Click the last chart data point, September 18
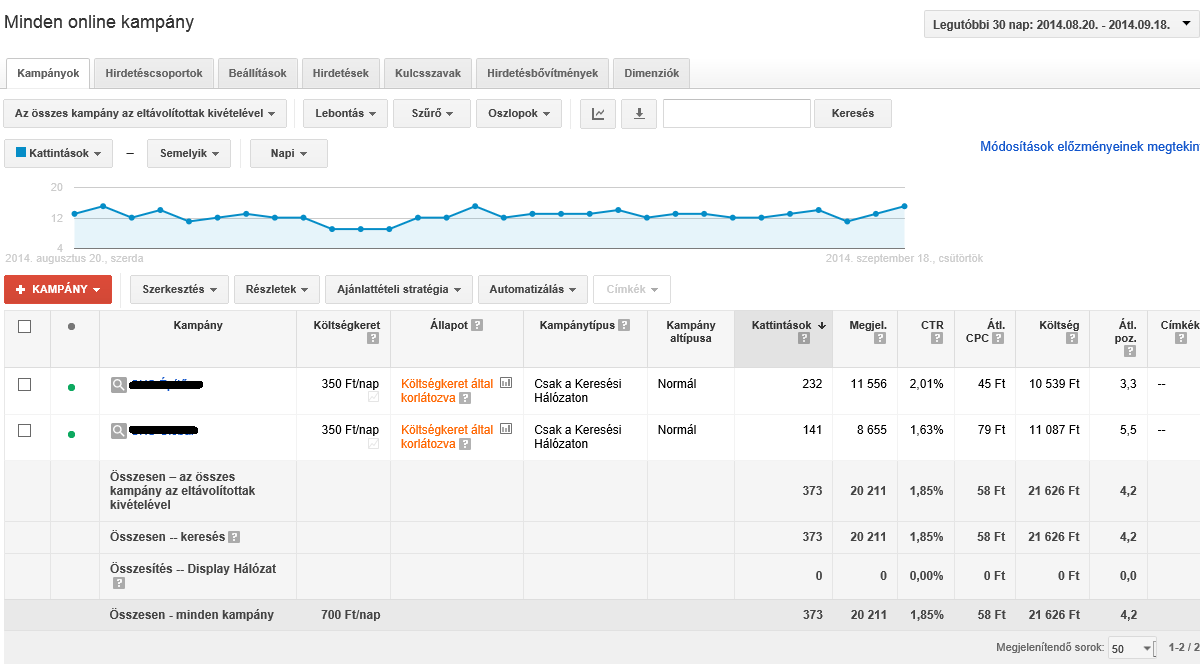This screenshot has height=670, width=1200. [x=904, y=206]
